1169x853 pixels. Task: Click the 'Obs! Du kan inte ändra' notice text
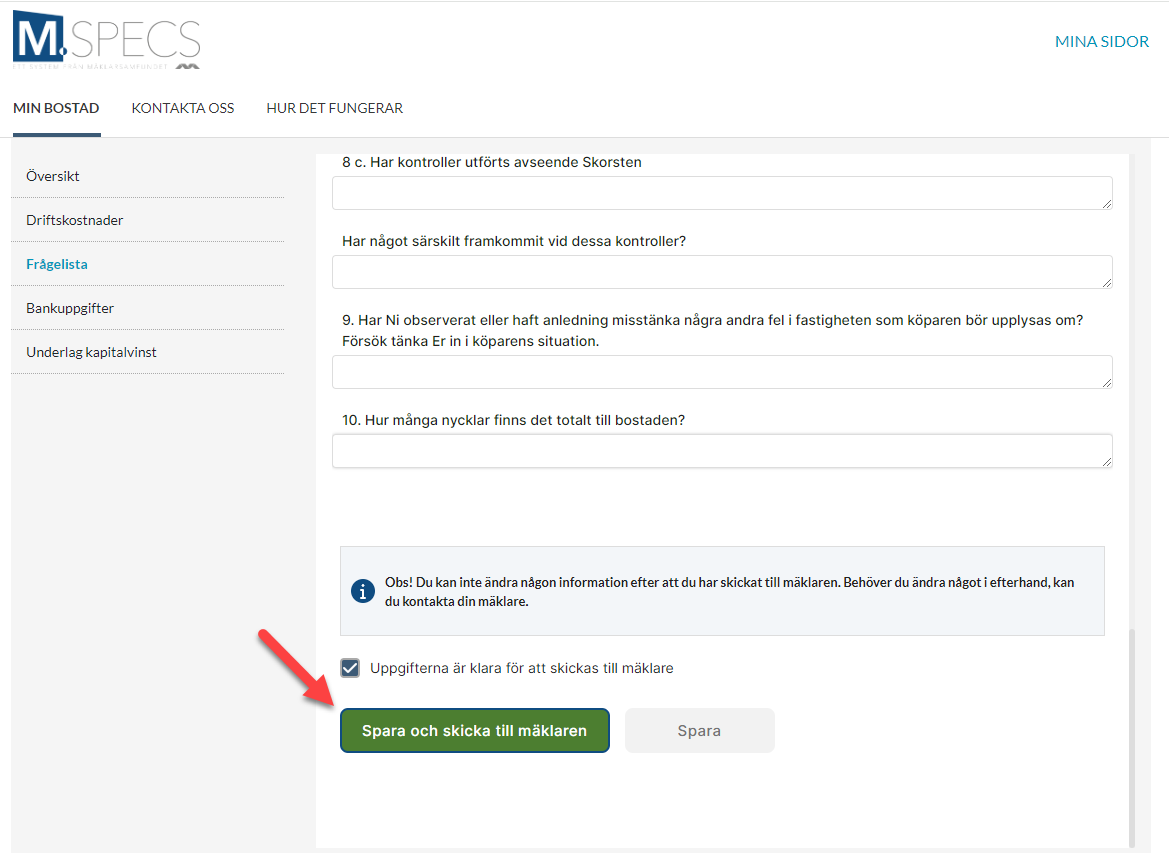pyautogui.click(x=729, y=591)
